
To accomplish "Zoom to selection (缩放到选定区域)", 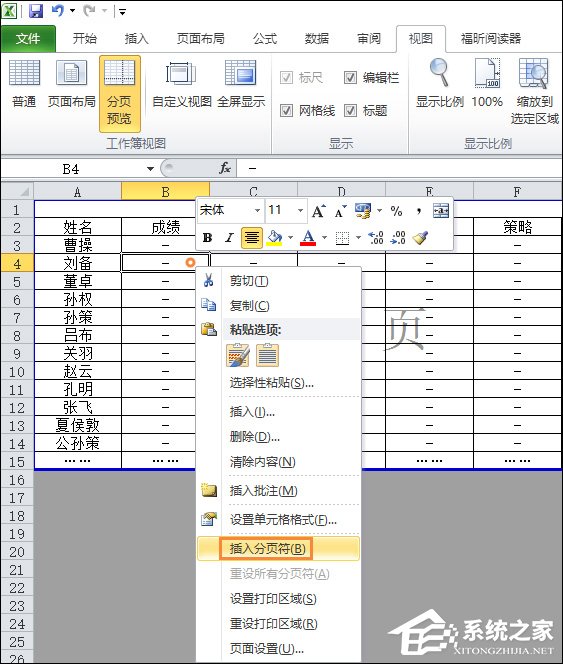I will click(x=535, y=91).
